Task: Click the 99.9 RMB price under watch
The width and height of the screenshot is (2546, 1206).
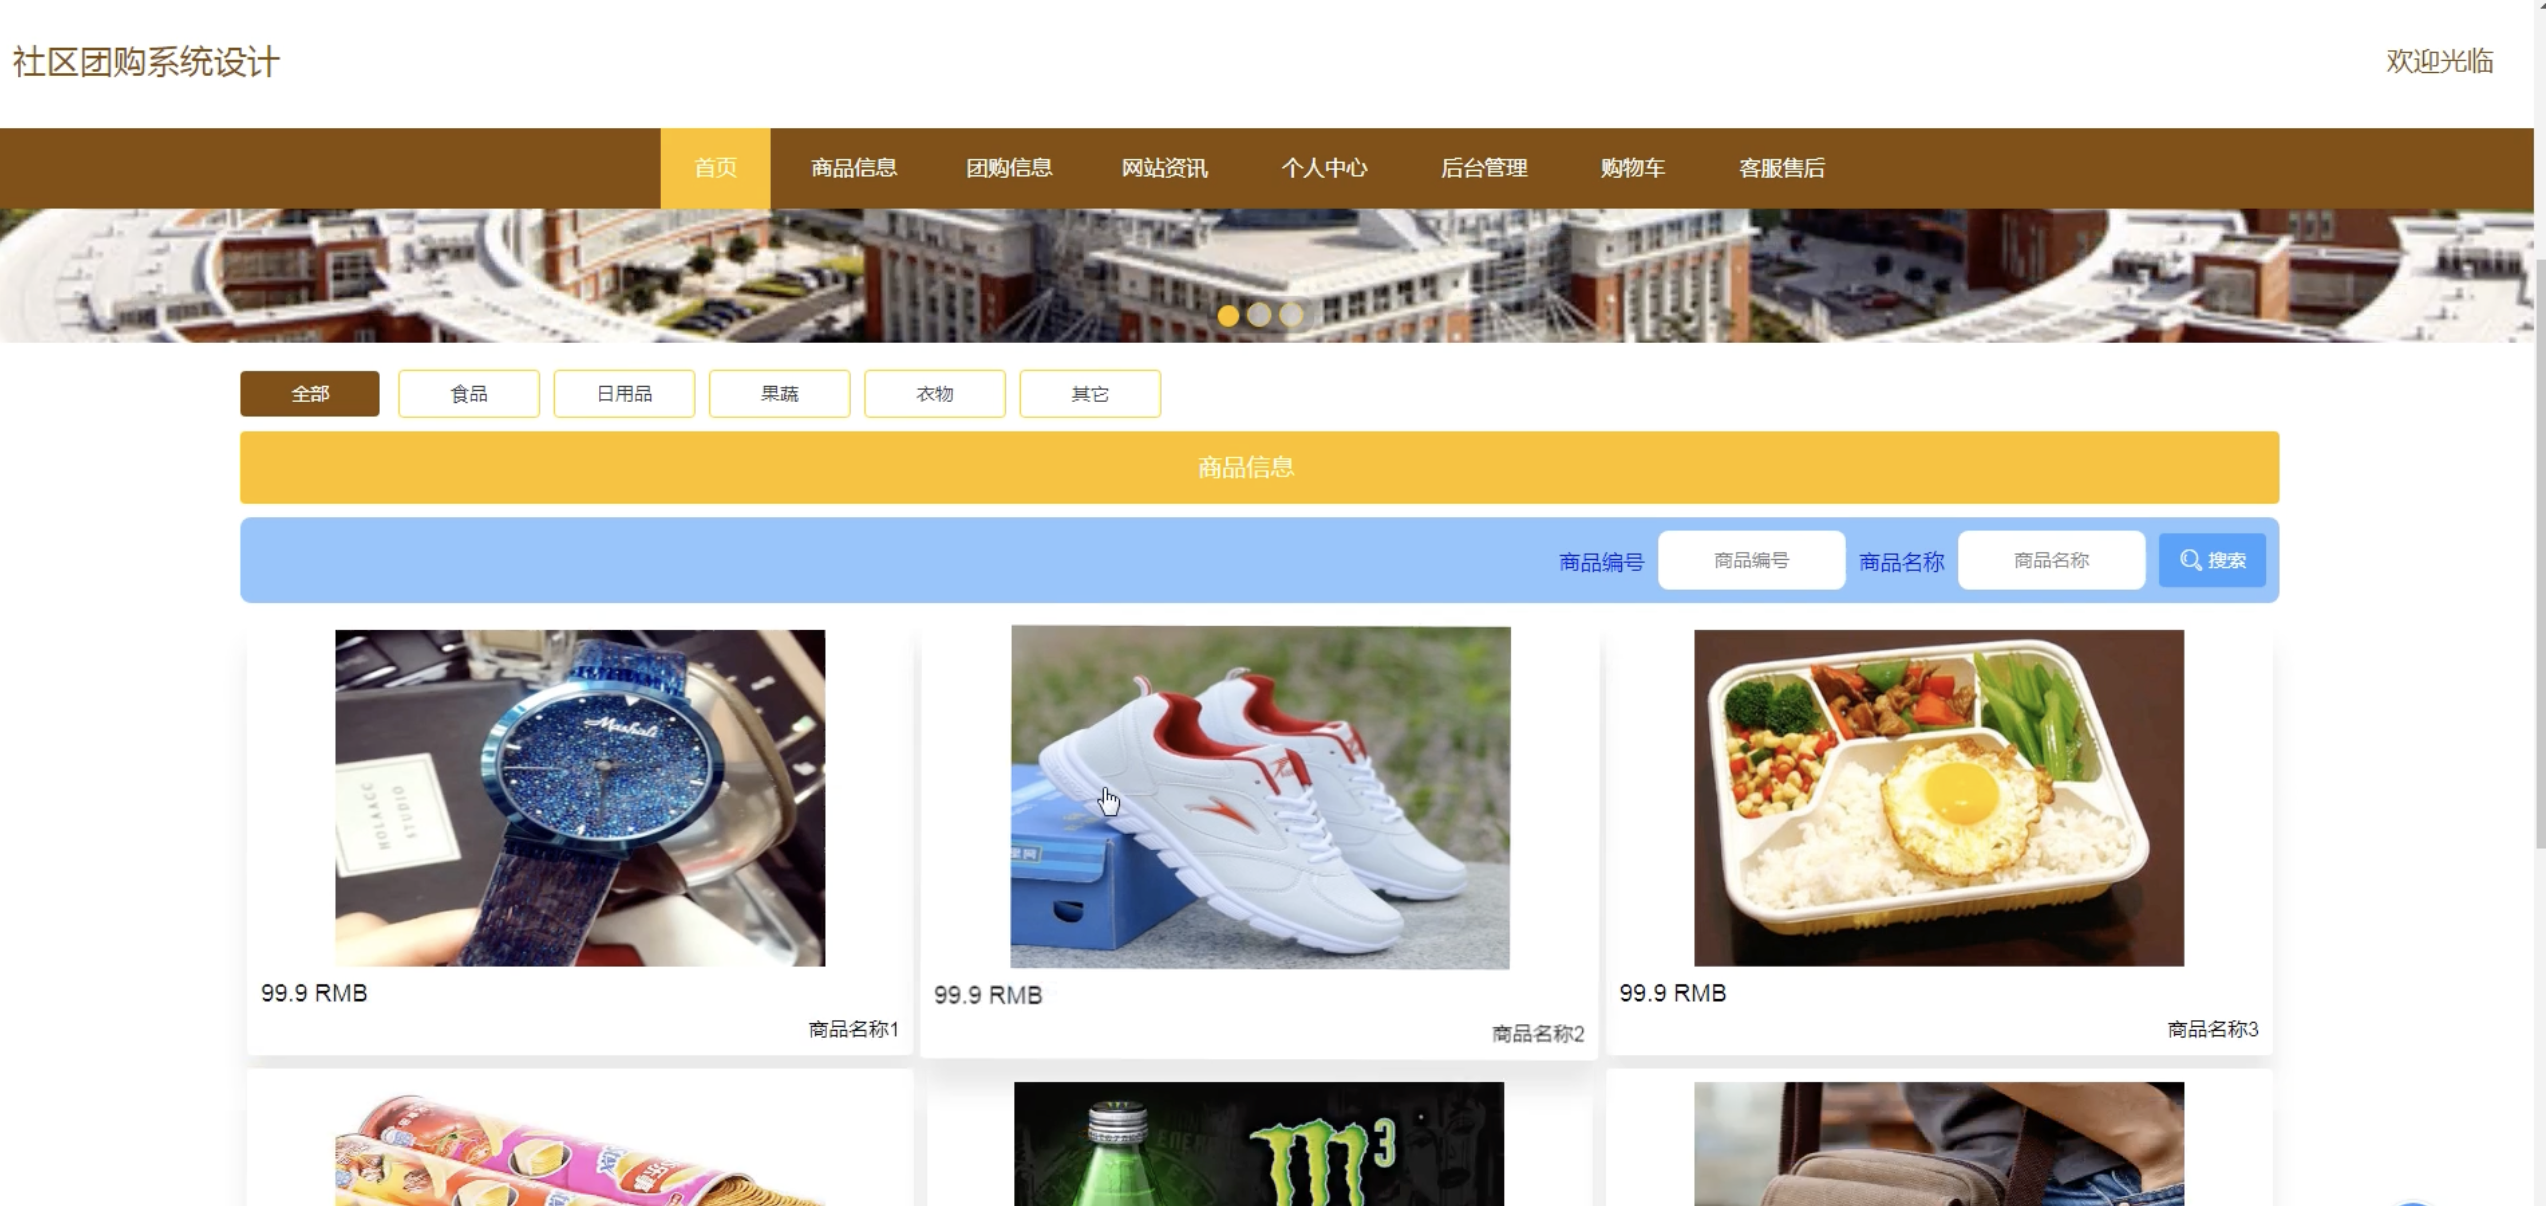Action: [314, 993]
